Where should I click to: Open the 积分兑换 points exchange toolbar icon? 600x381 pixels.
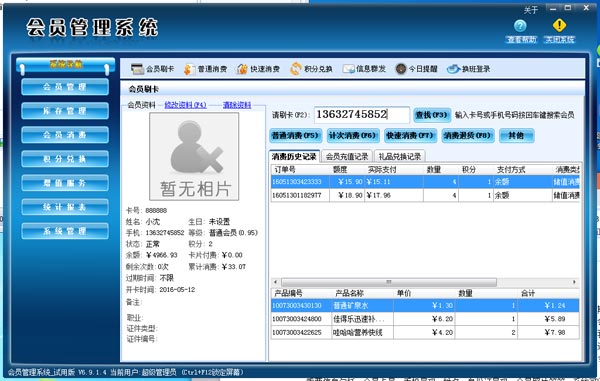[x=295, y=69]
